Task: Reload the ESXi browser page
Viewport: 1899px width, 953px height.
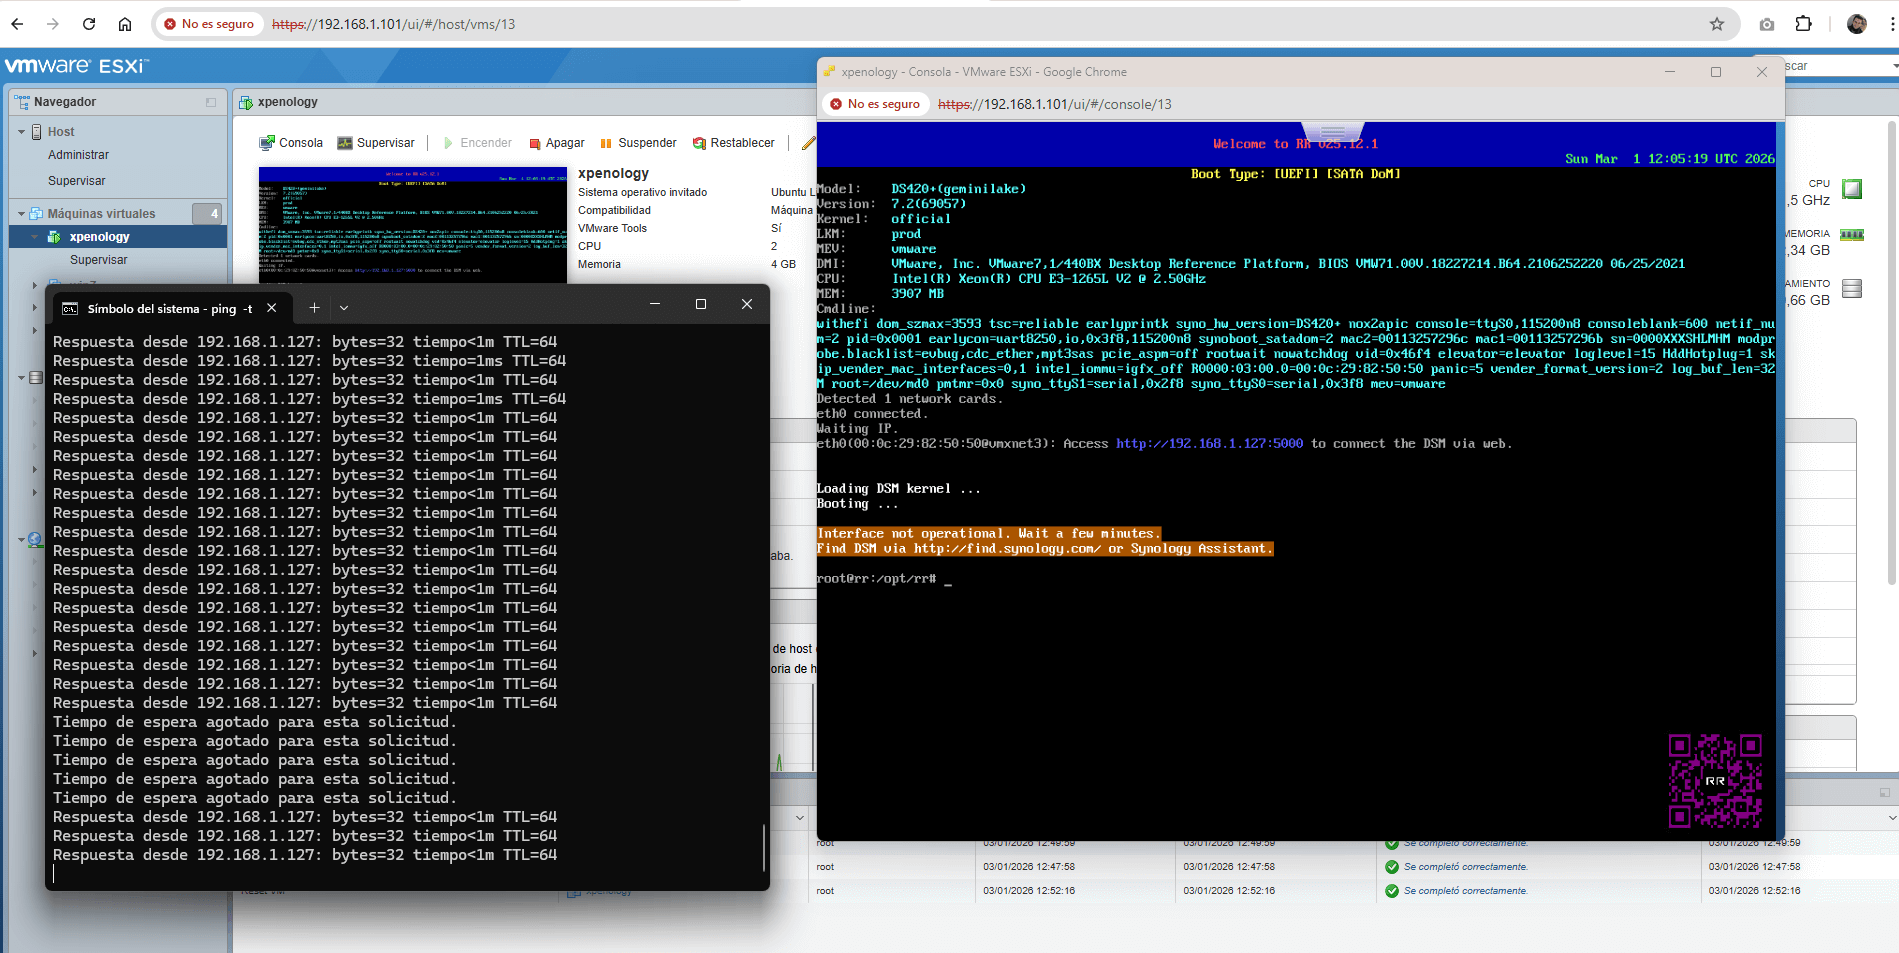Action: [89, 24]
